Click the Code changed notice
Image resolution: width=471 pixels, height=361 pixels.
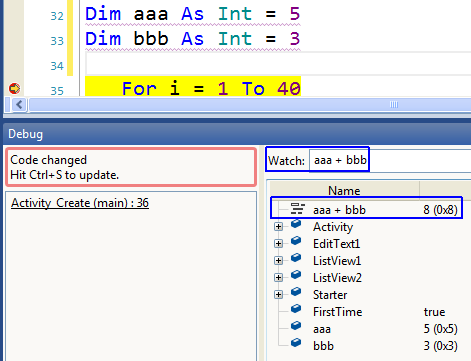point(131,167)
